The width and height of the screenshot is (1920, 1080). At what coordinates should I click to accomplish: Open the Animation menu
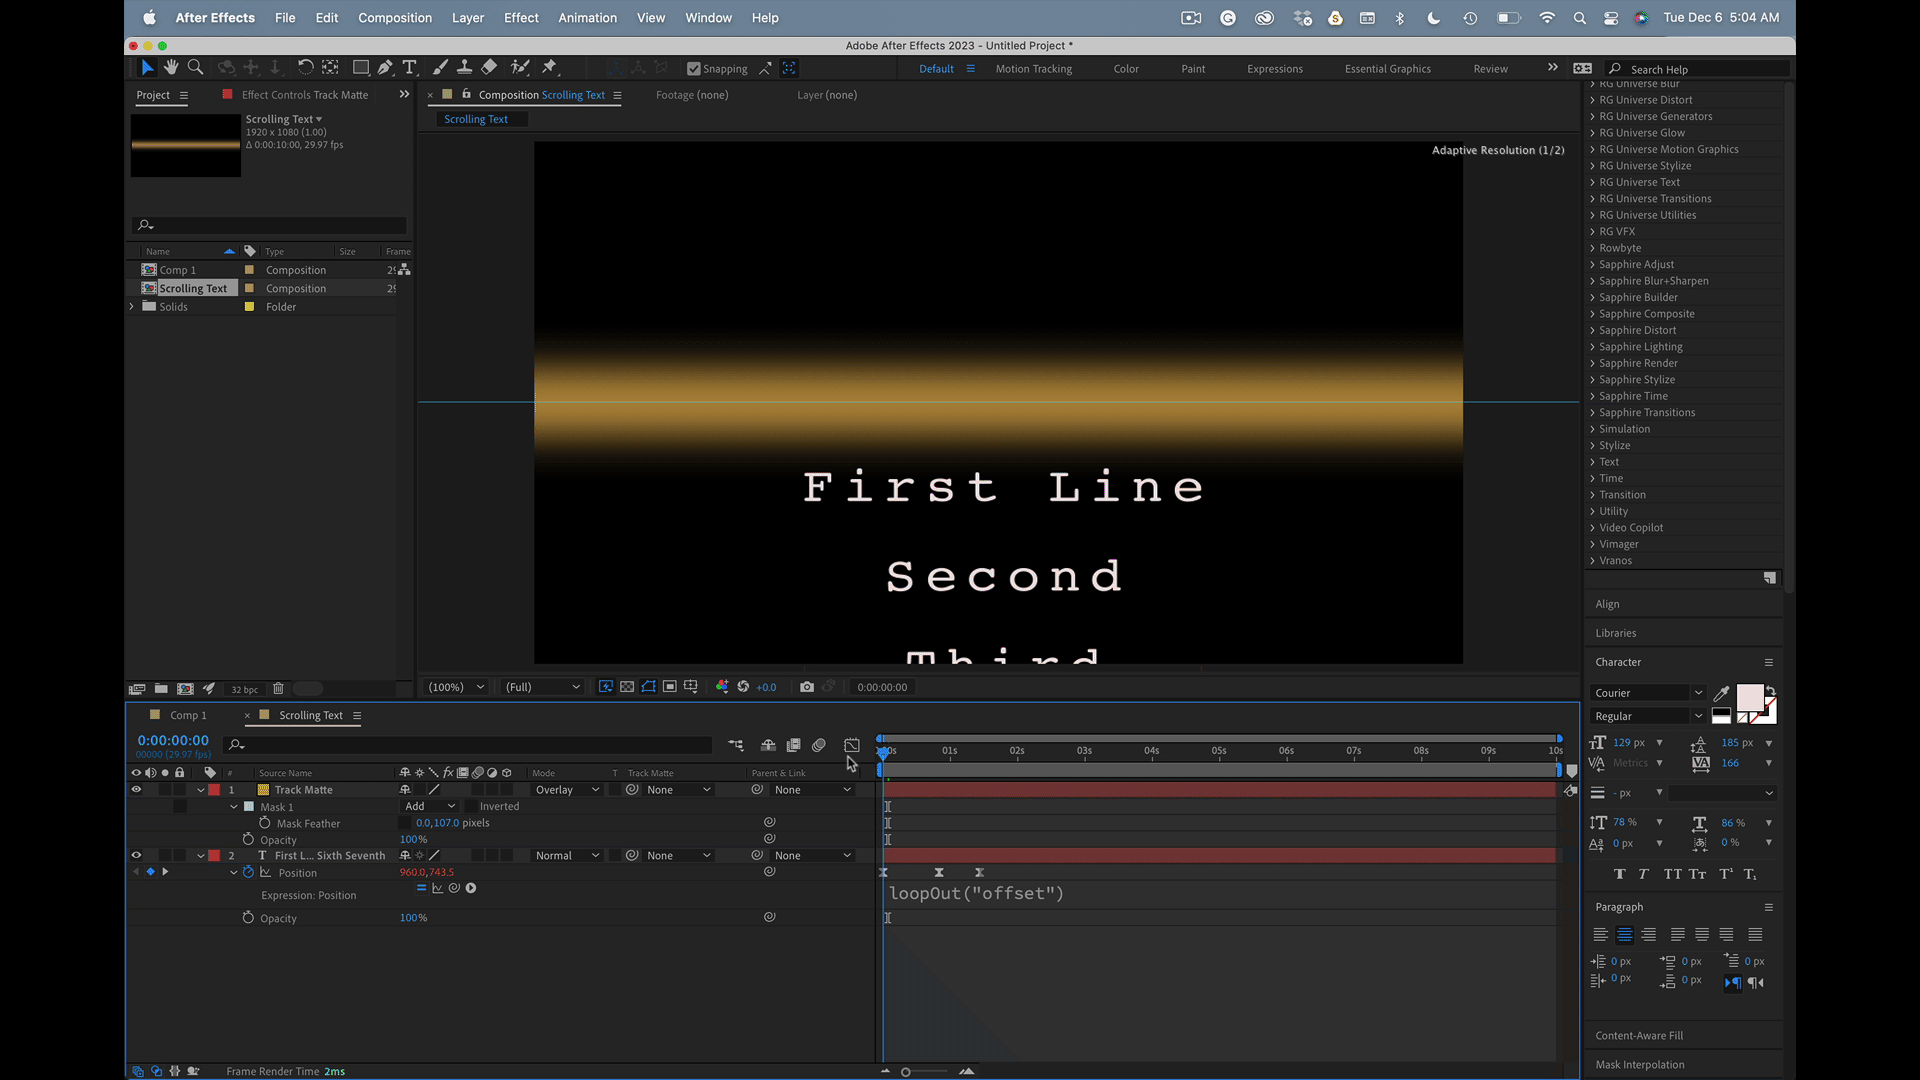click(x=587, y=18)
